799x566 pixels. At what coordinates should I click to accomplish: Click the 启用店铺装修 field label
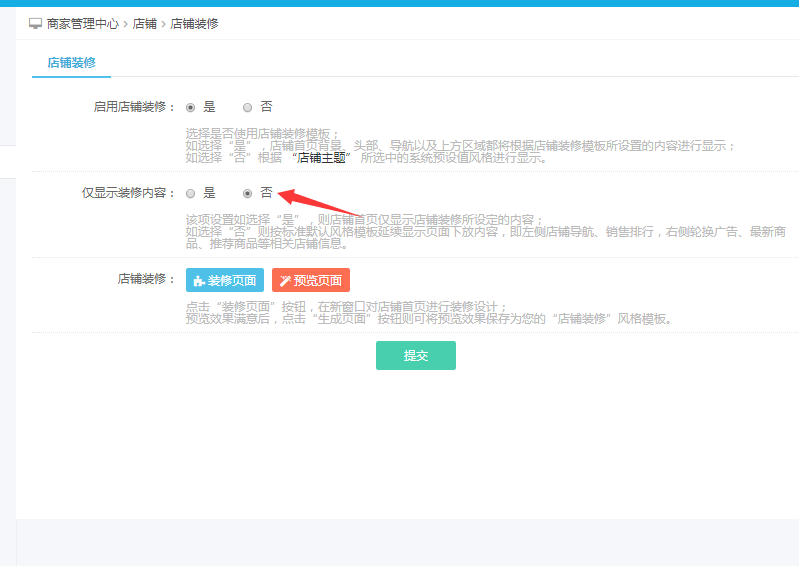coord(134,107)
